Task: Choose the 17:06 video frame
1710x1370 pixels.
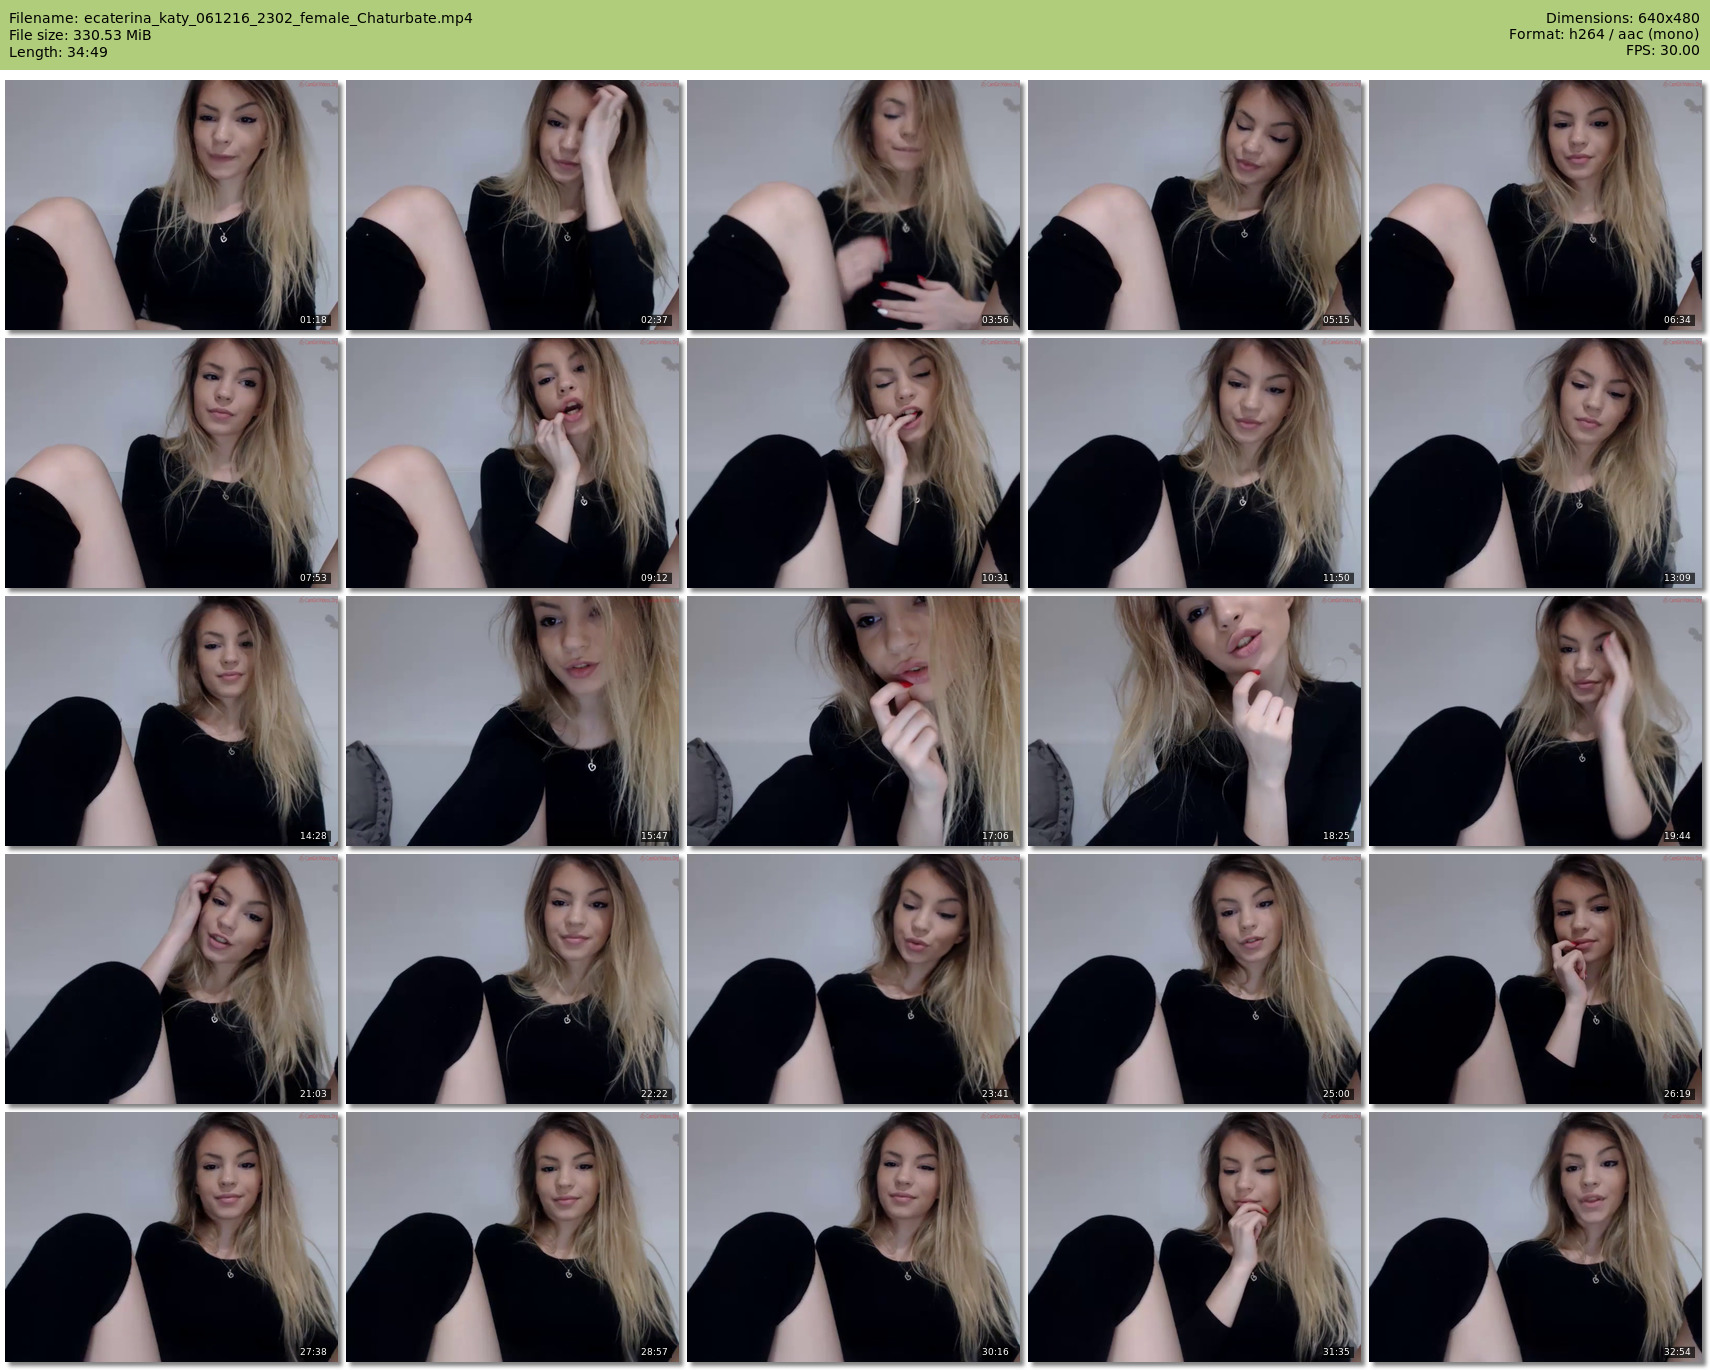Action: (853, 721)
